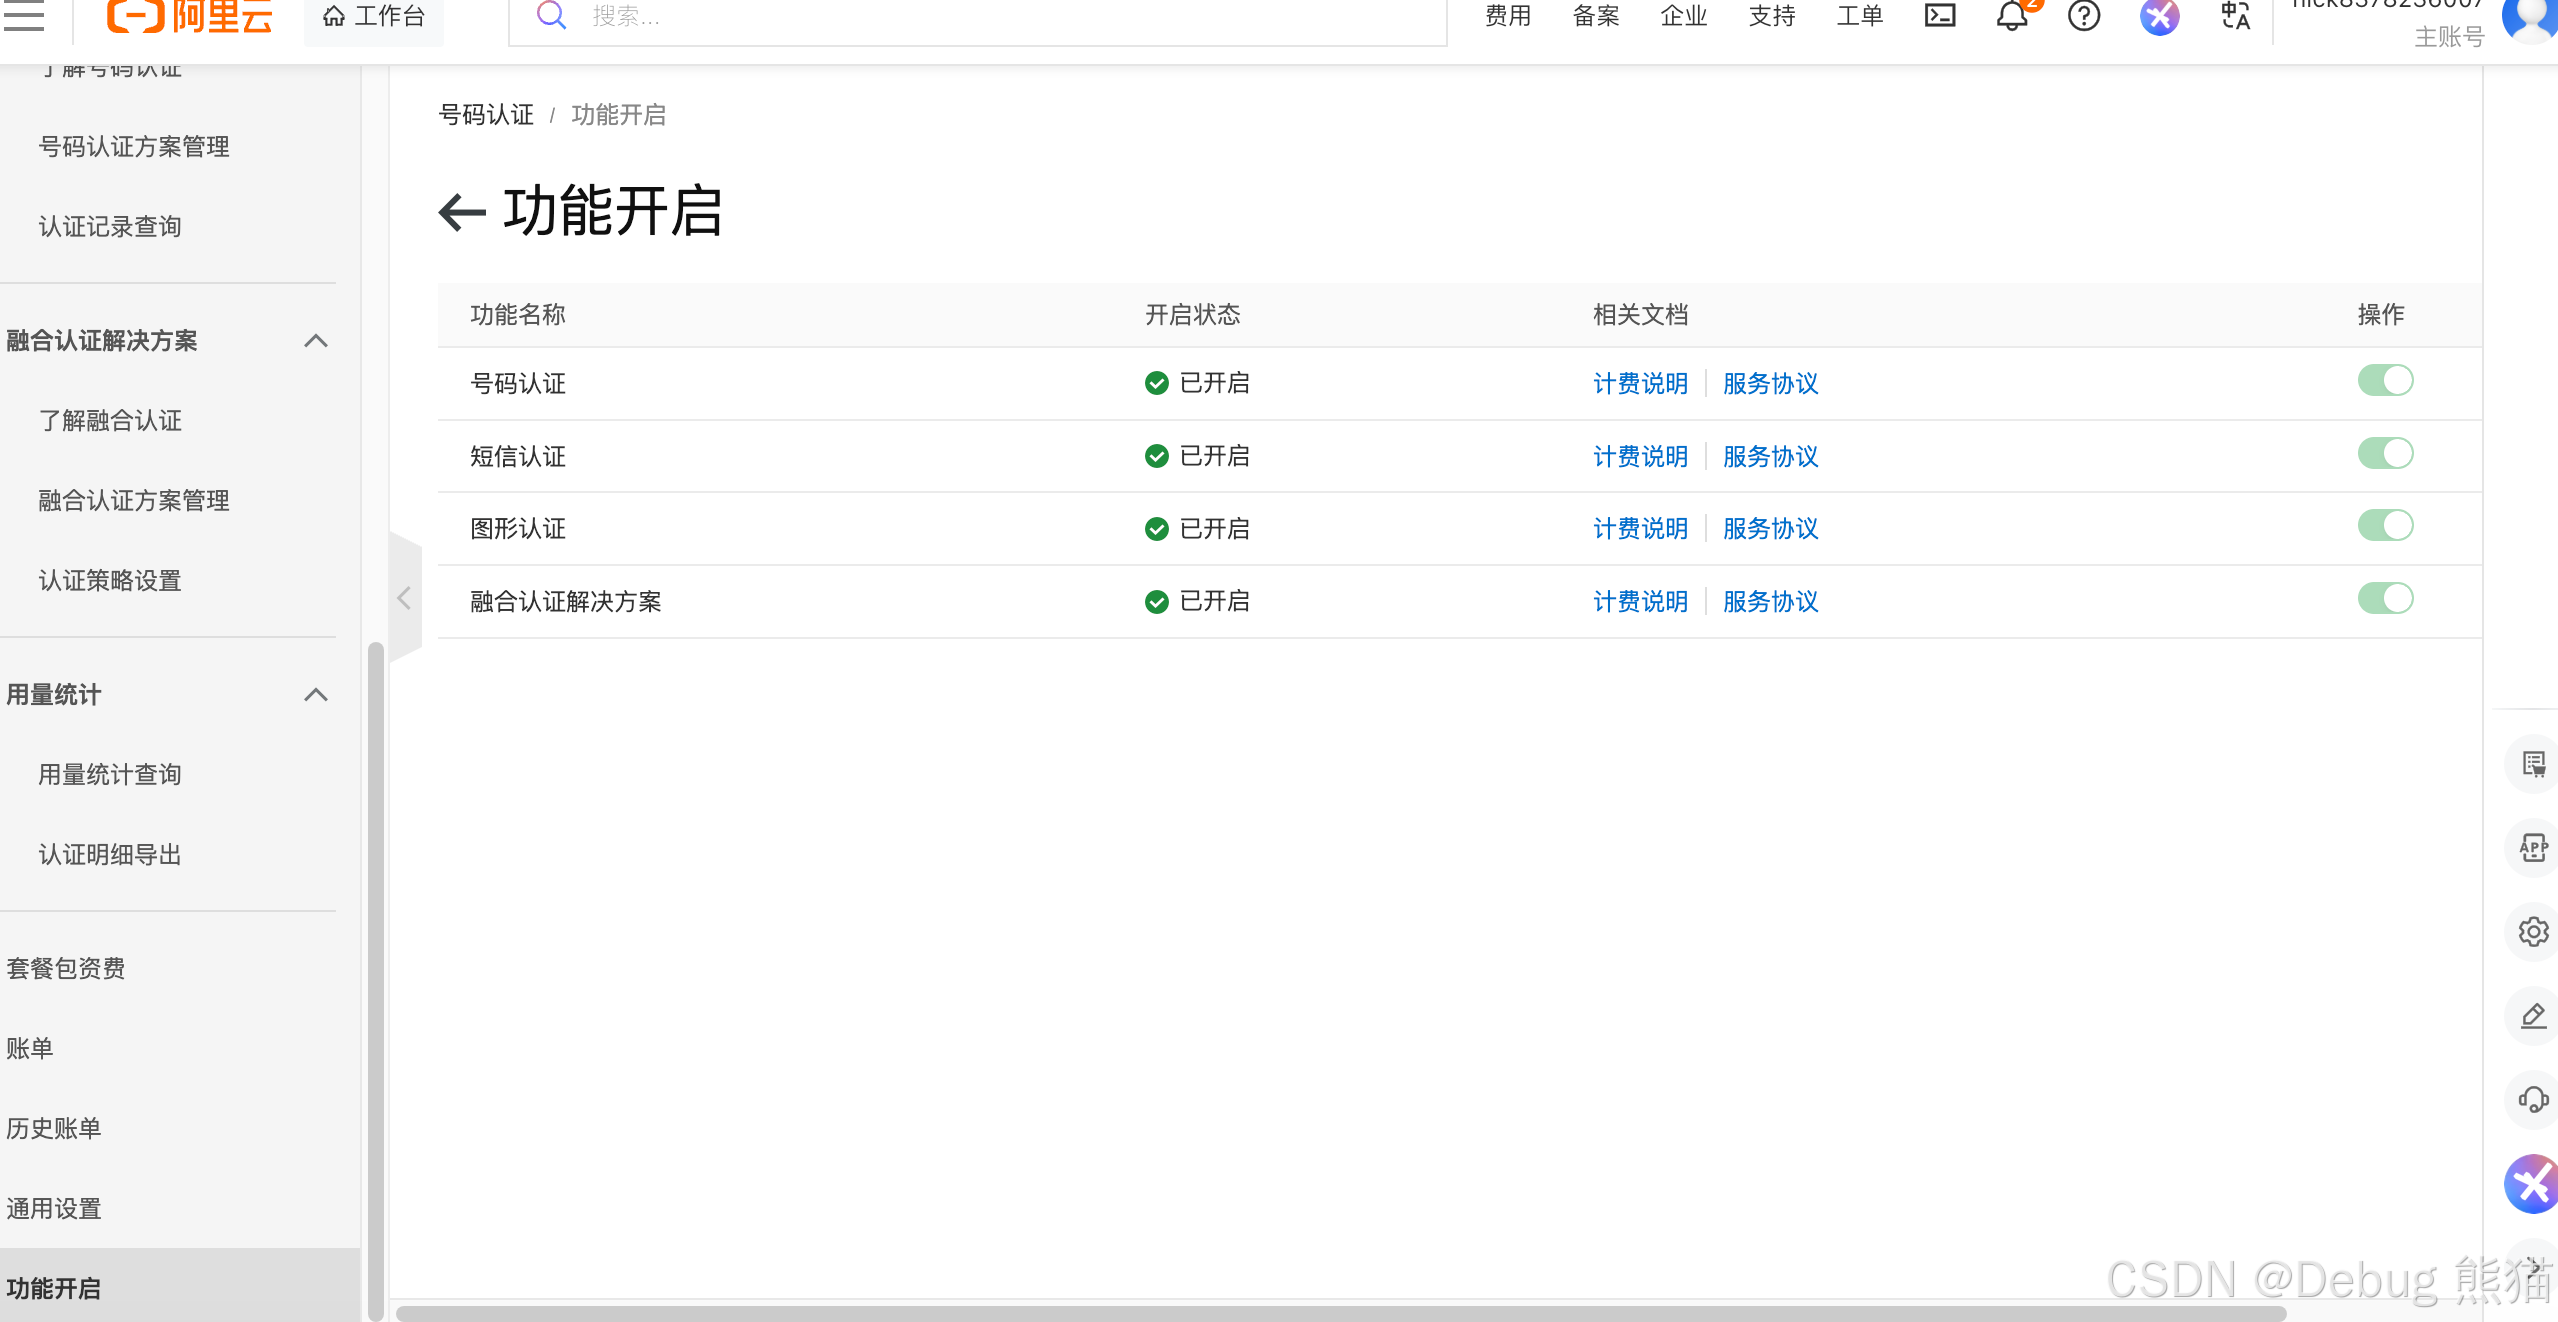Open 服务协议 link for 号码认证
The image size is (2558, 1322).
(1770, 384)
